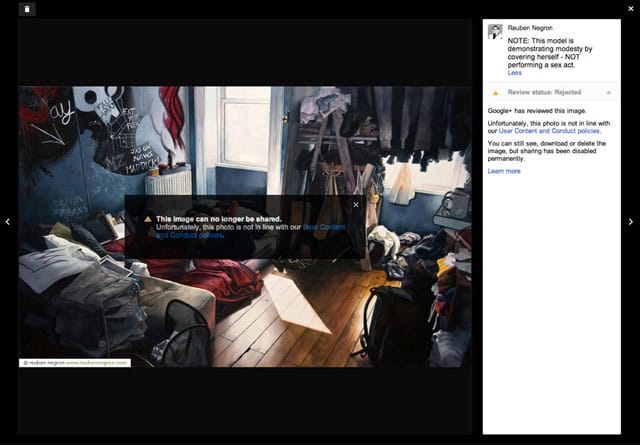The image size is (640, 445).
Task: Collapse the caption using Less
Action: tap(514, 73)
